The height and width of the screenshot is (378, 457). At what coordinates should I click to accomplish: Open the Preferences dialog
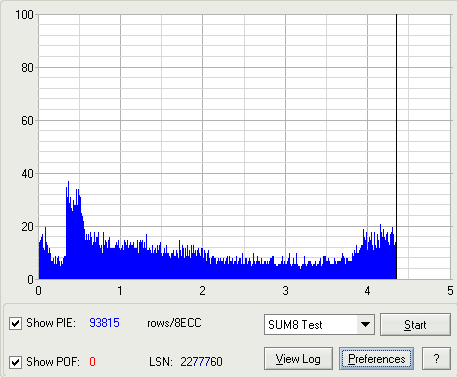(376, 359)
